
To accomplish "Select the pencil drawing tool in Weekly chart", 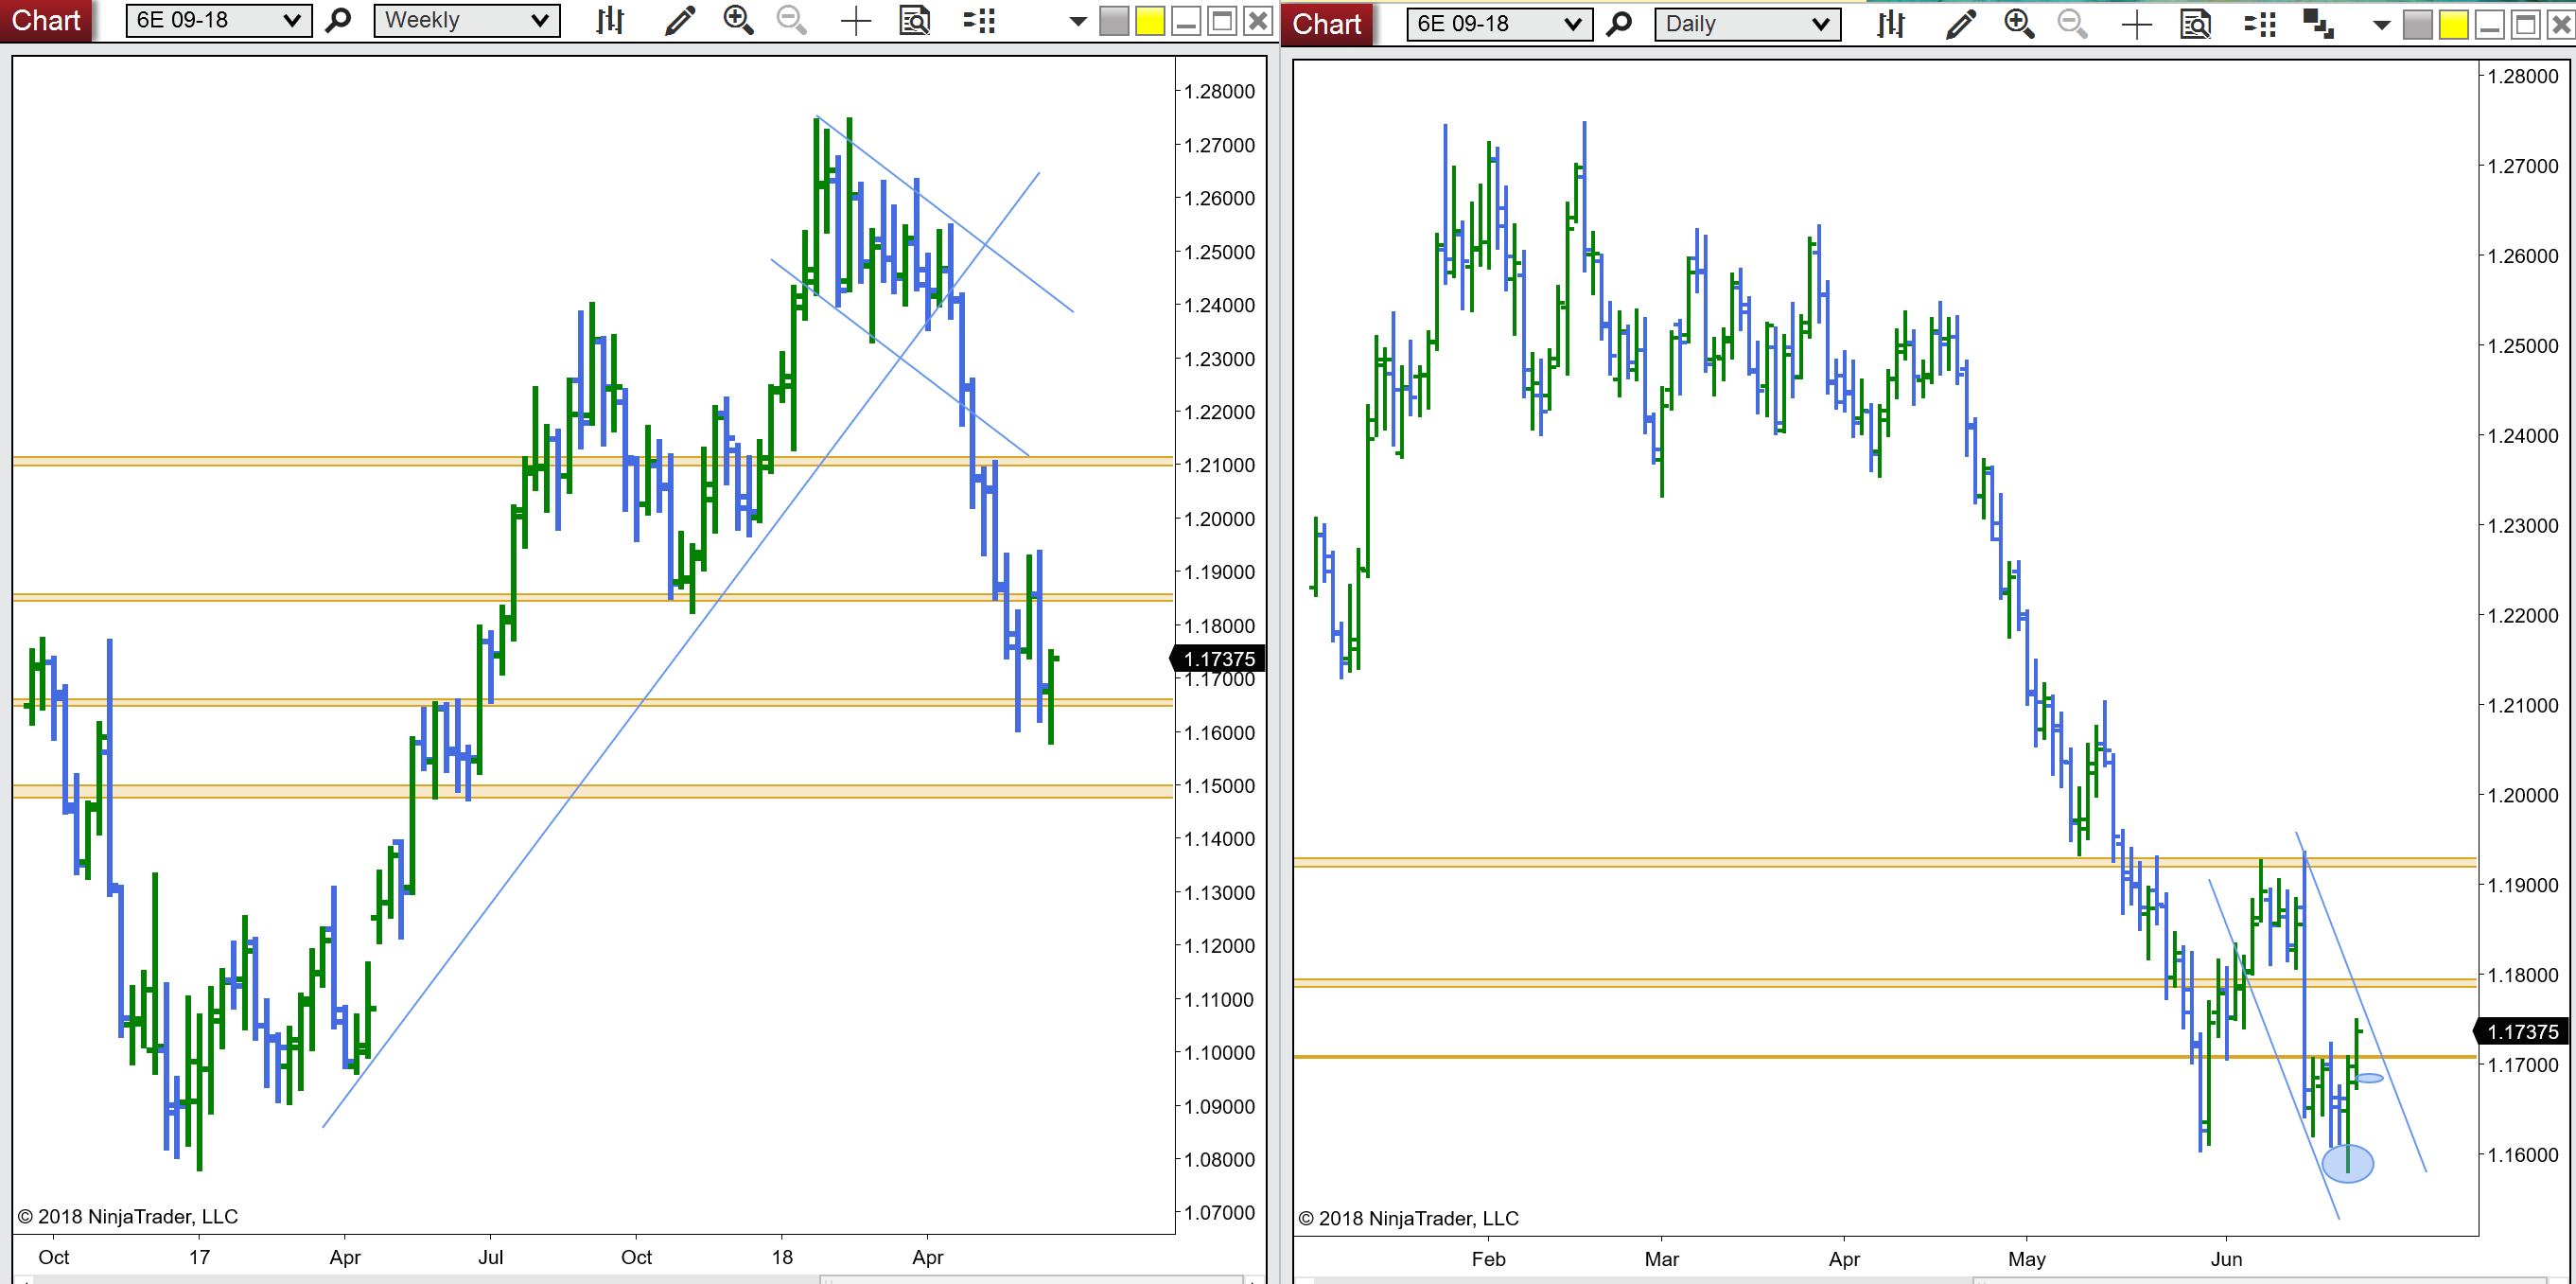I will point(680,20).
